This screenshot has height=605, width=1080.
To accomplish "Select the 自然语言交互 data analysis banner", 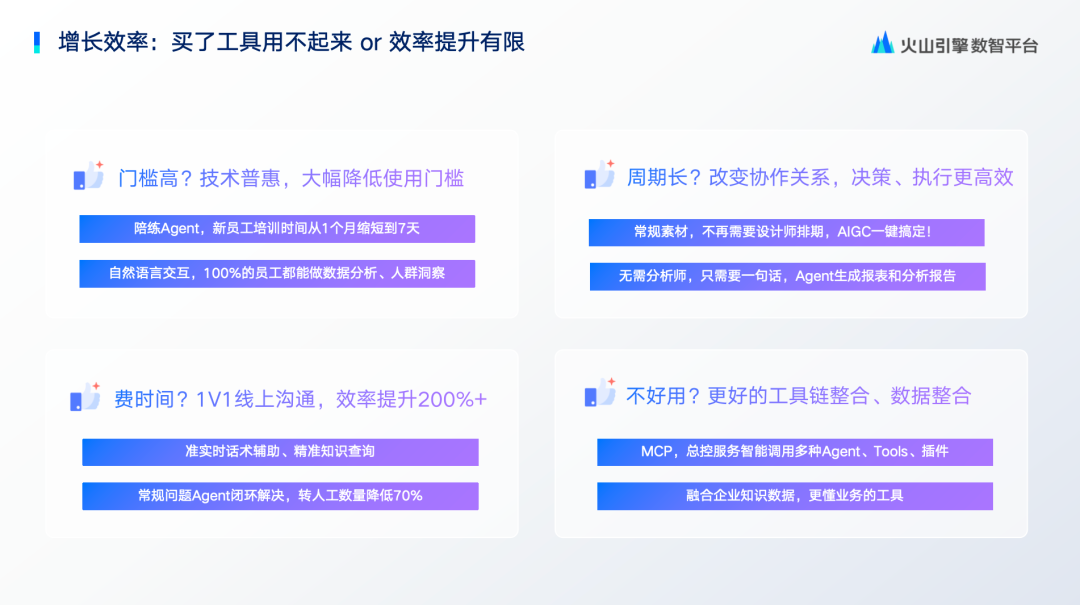I will [277, 274].
